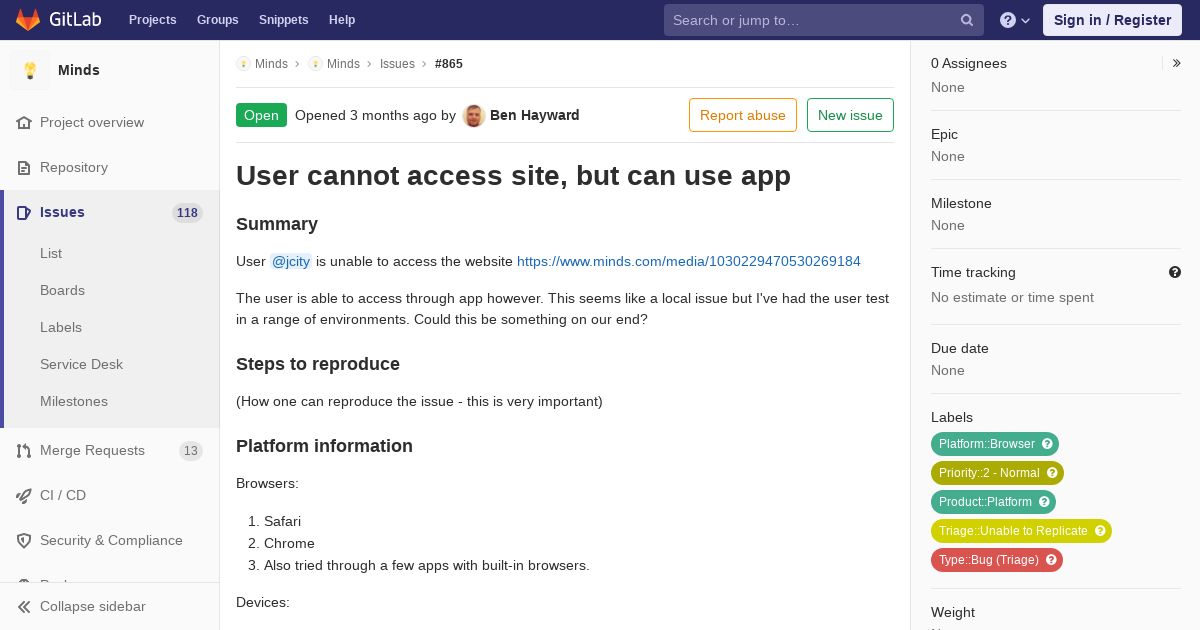Screen dimensions: 1200x630
Task: Click the Merge Requests icon
Action: (24, 450)
